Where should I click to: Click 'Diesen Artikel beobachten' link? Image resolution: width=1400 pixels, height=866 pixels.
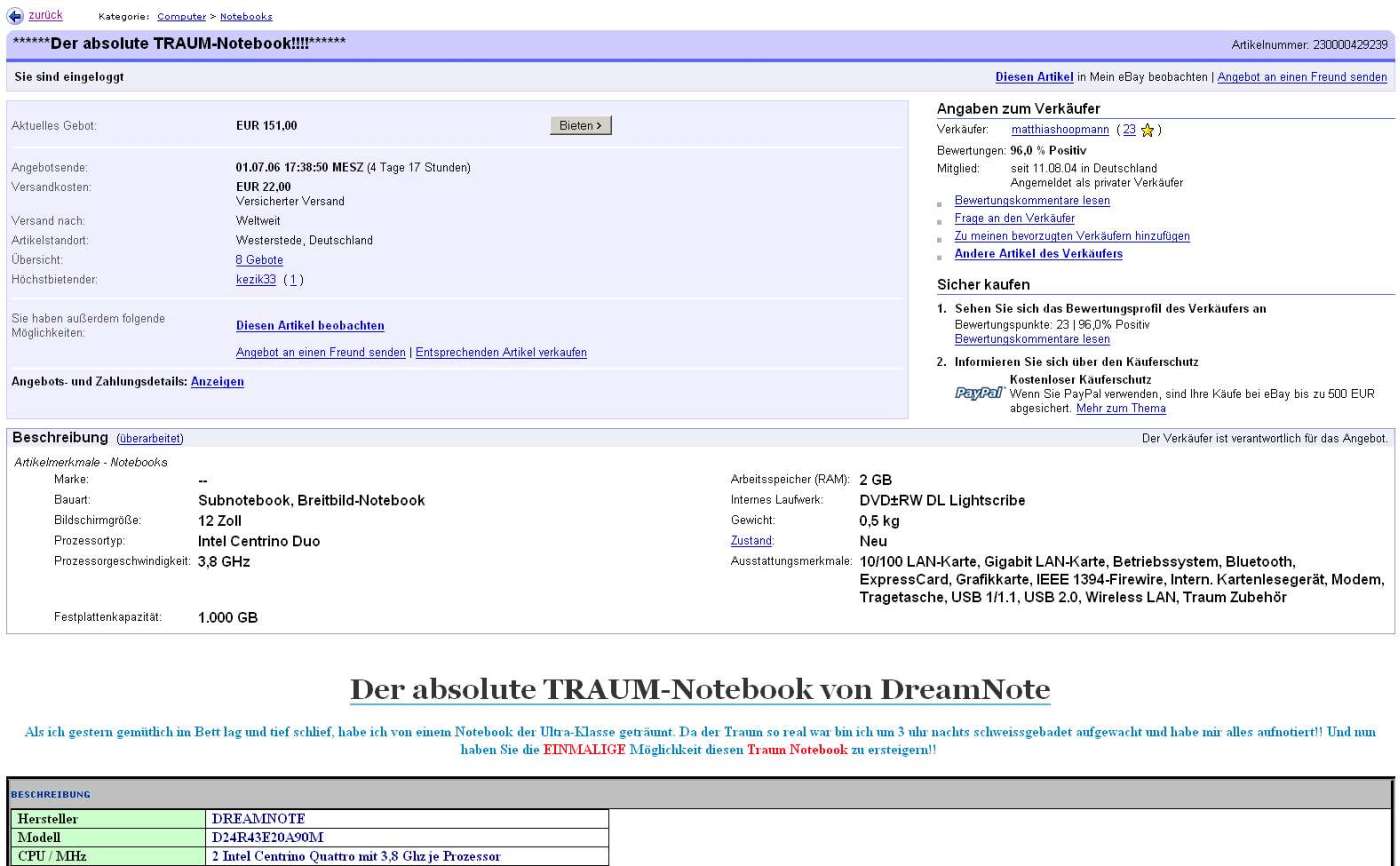[310, 325]
